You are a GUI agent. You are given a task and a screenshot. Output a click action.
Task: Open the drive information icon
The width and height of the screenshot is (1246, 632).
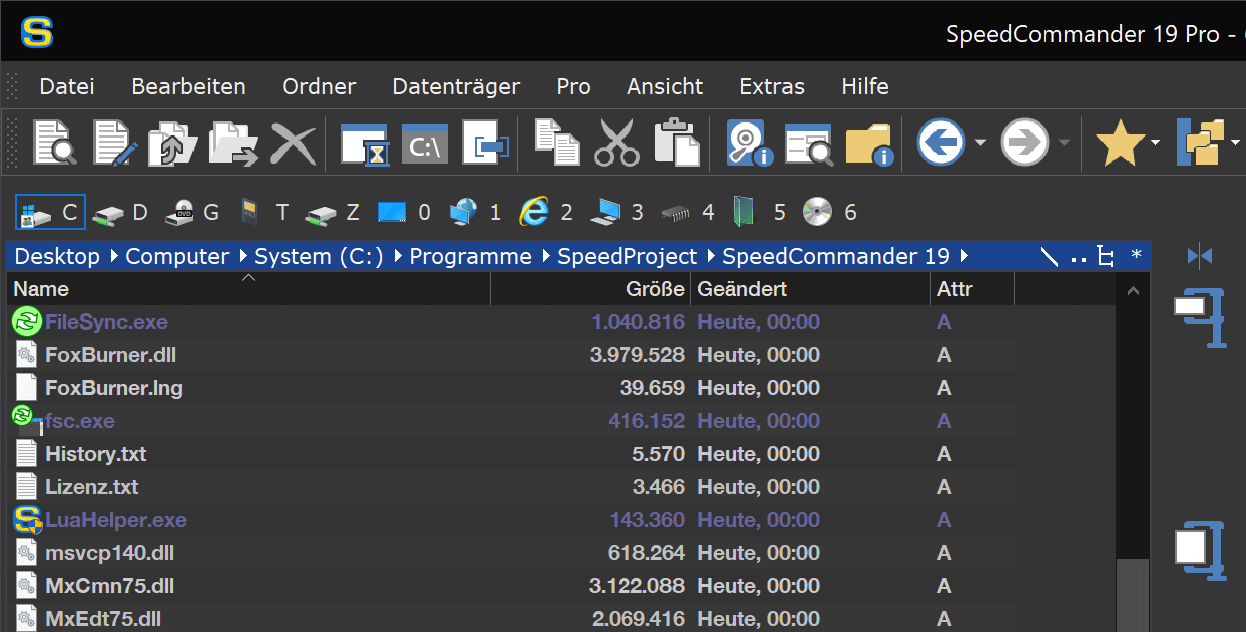[x=751, y=143]
